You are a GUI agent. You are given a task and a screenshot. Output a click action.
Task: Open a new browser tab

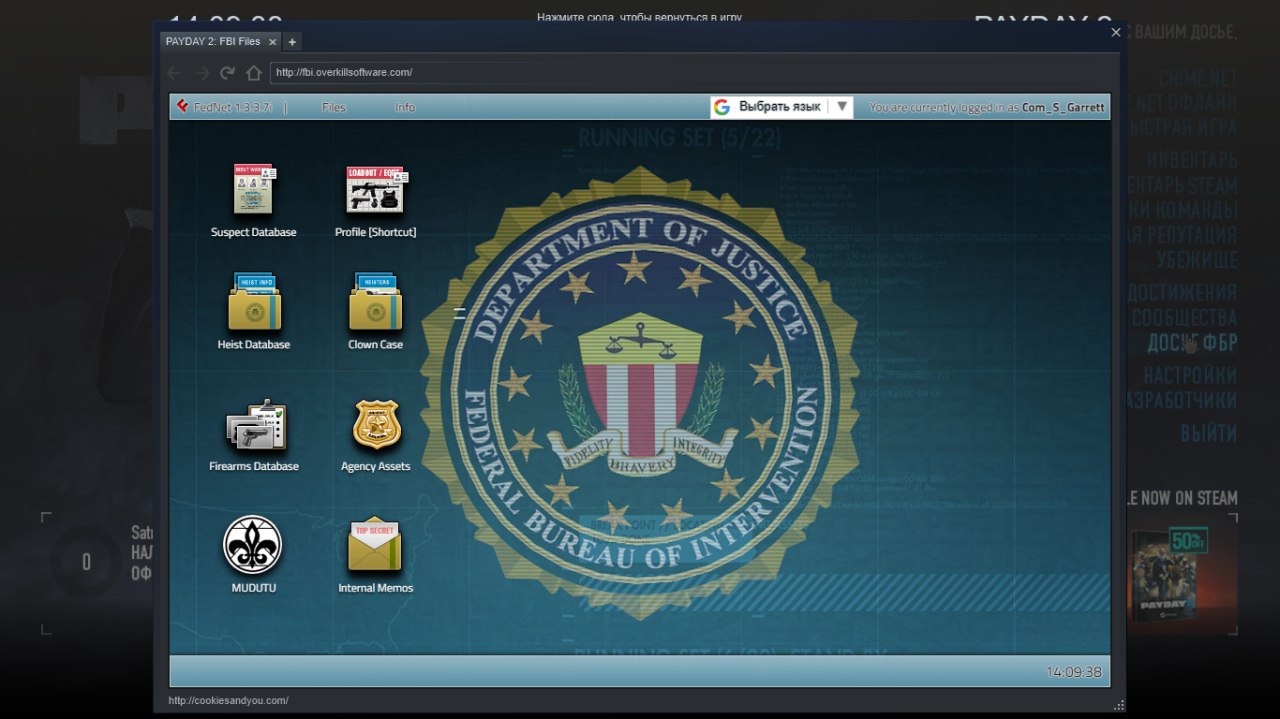click(x=291, y=42)
